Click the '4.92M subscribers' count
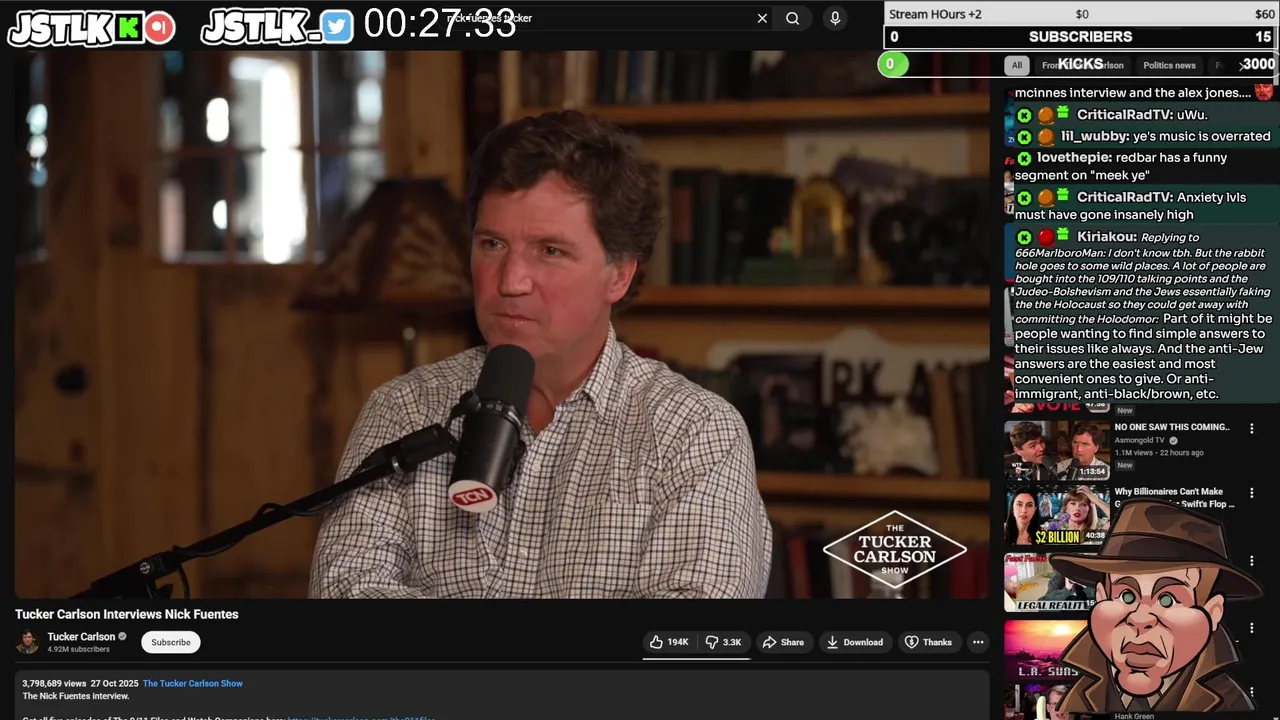Screen dimensions: 1280x720 (x=78, y=649)
